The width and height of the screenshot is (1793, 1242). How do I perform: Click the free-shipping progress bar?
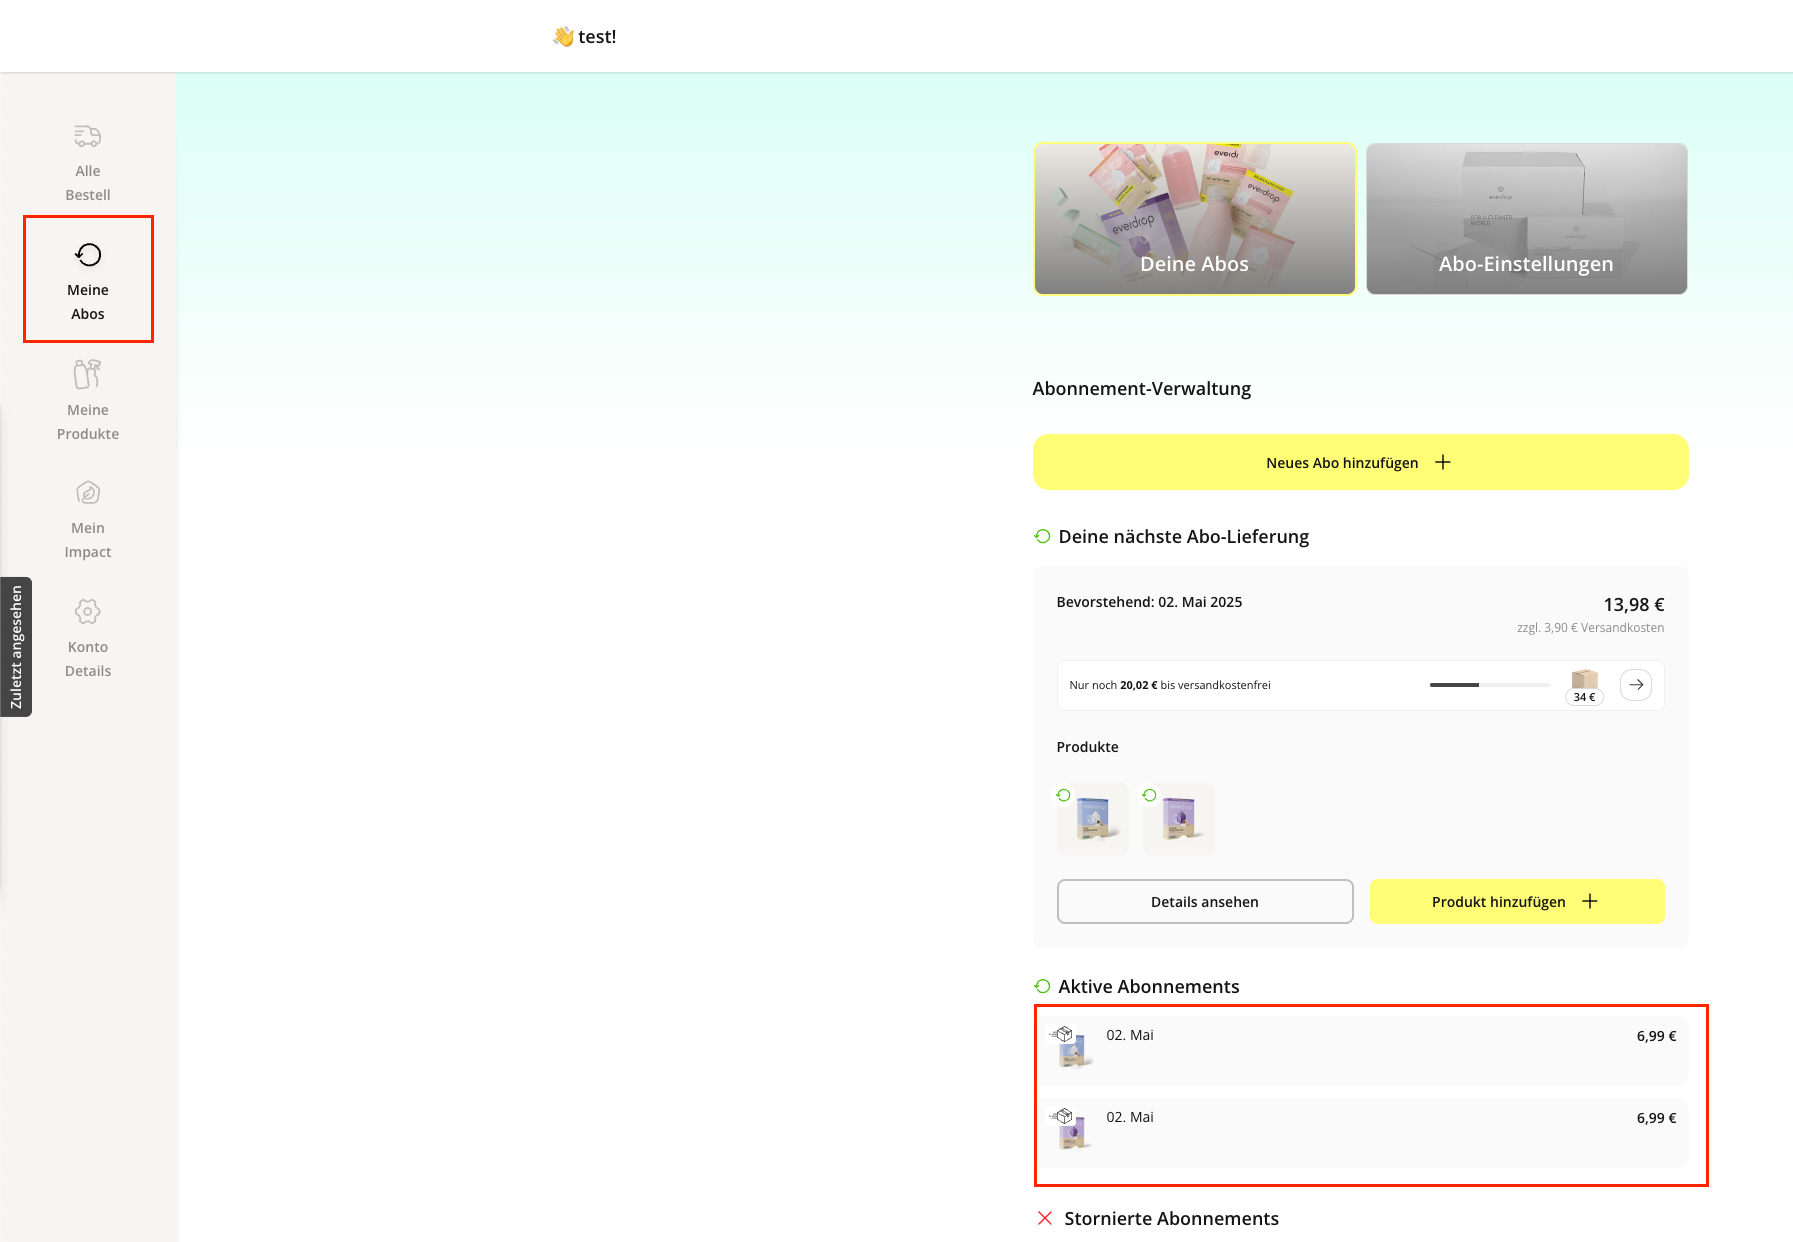coord(1488,685)
